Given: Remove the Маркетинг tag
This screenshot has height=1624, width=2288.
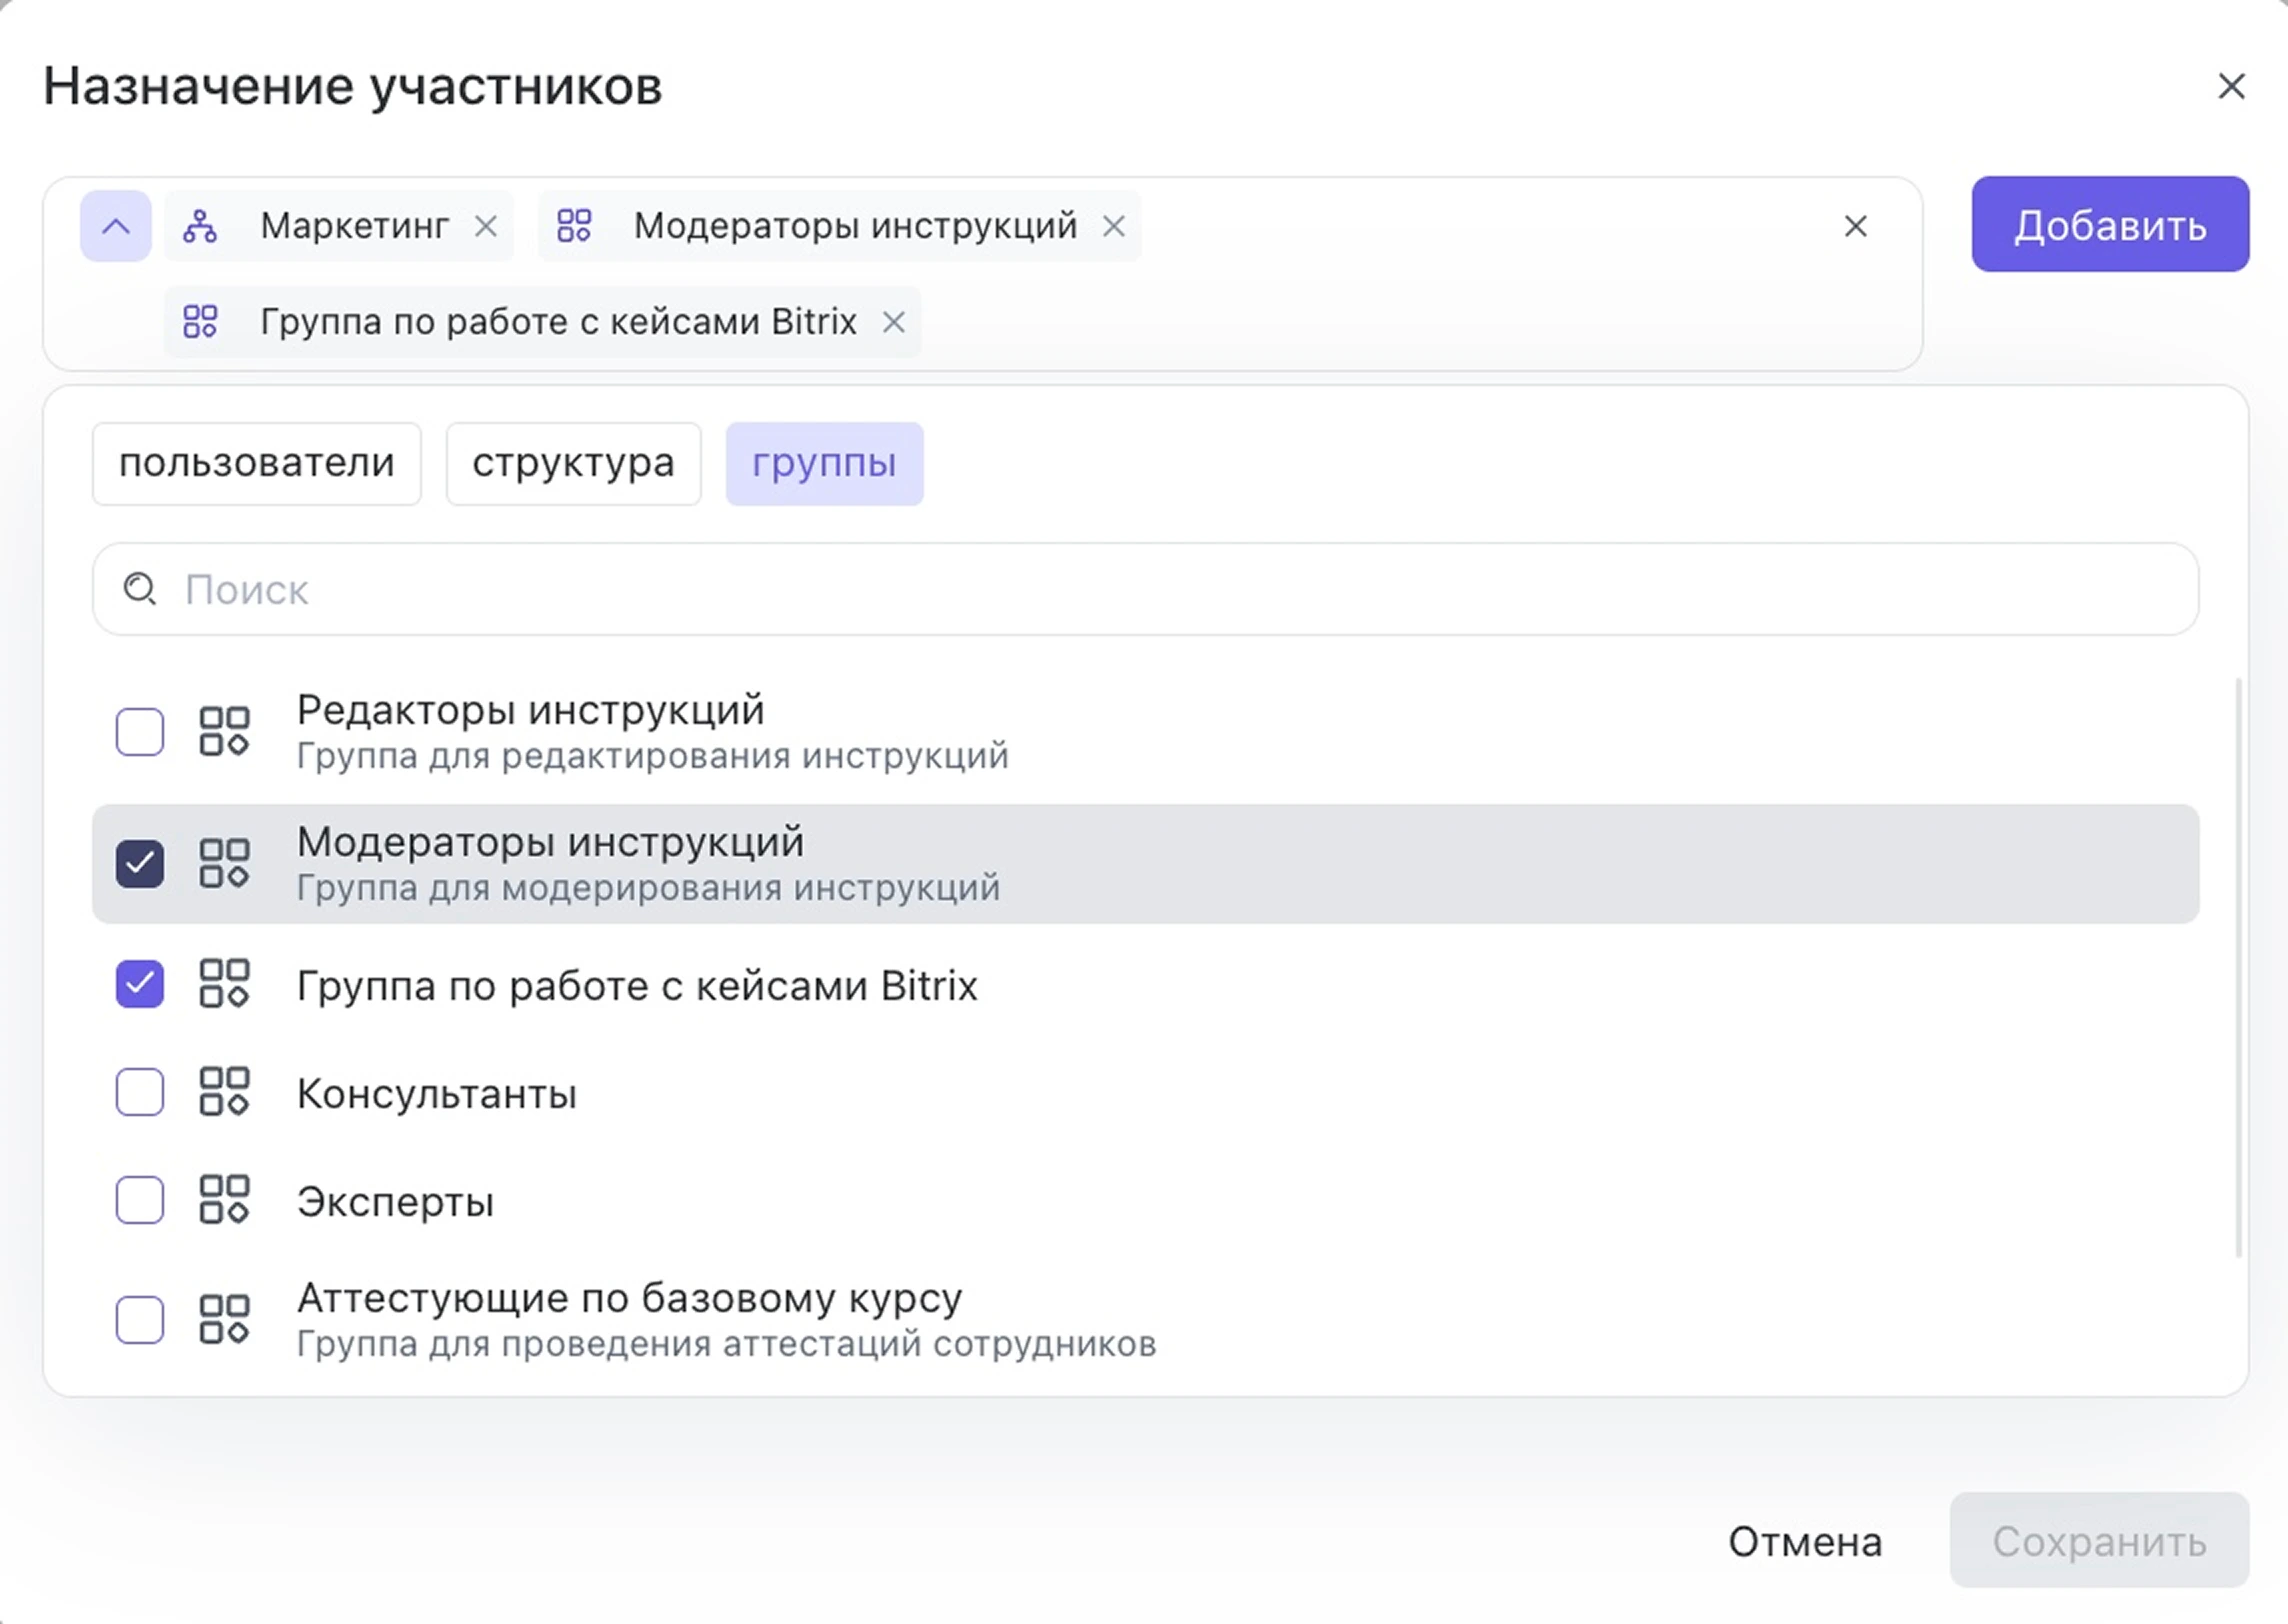Looking at the screenshot, I should click(486, 227).
